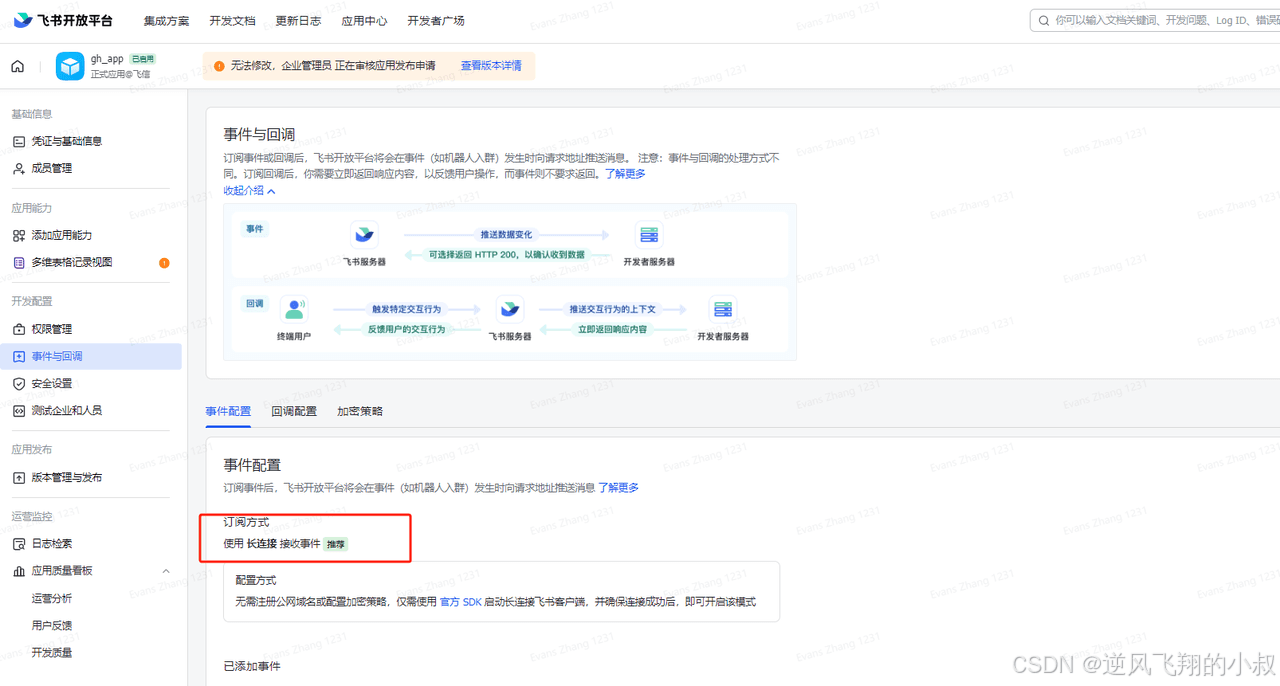The image size is (1280, 686).
Task: Click the 订阅方式 label
Action: point(246,522)
